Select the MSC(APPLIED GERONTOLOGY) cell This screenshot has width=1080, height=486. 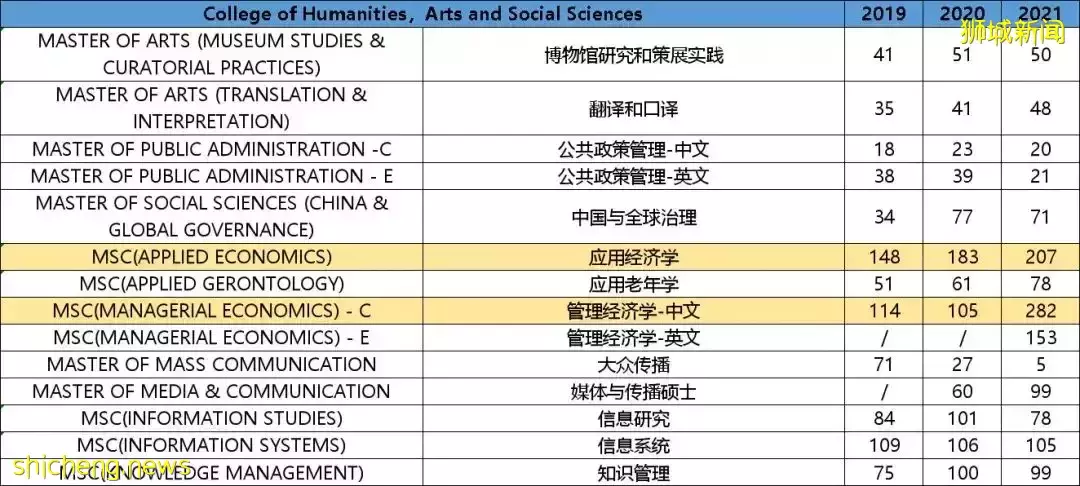(x=211, y=284)
